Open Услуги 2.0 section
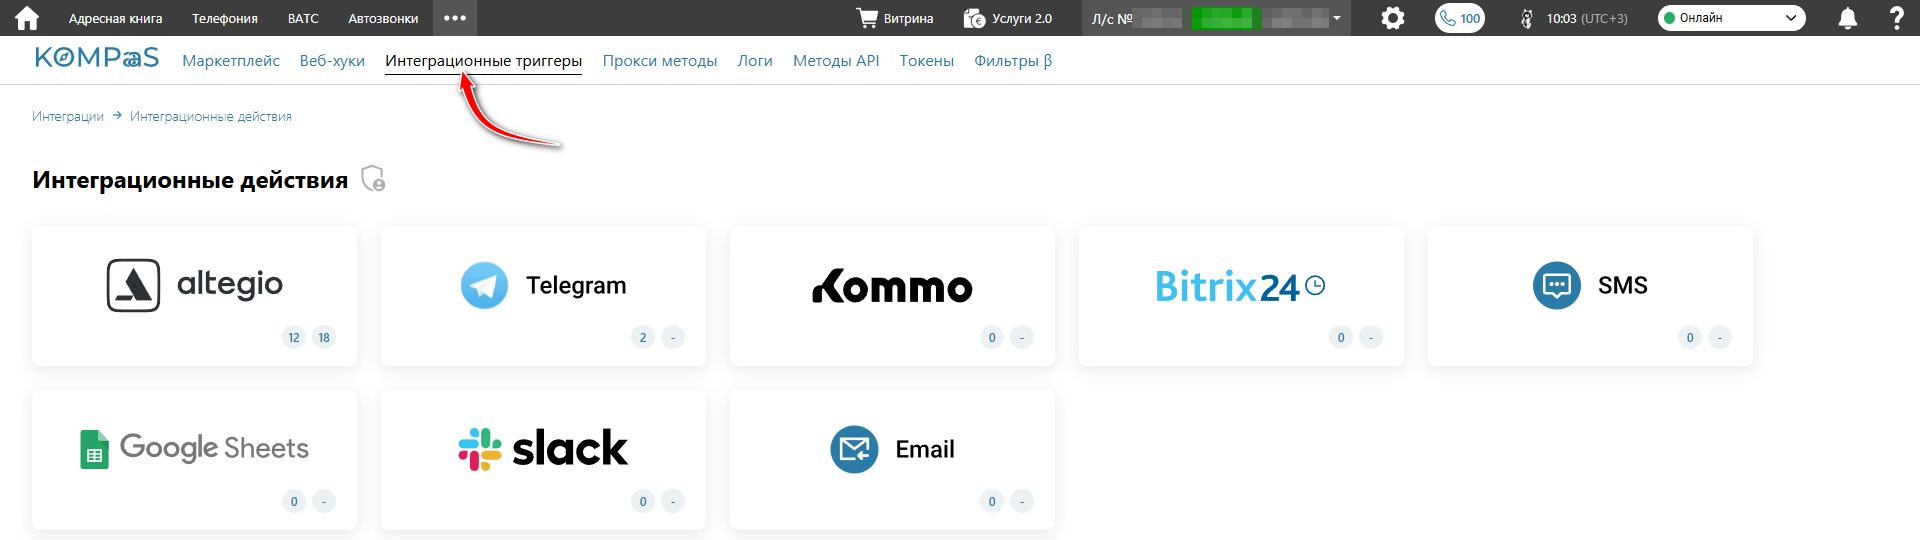The width and height of the screenshot is (1920, 540). click(1008, 18)
